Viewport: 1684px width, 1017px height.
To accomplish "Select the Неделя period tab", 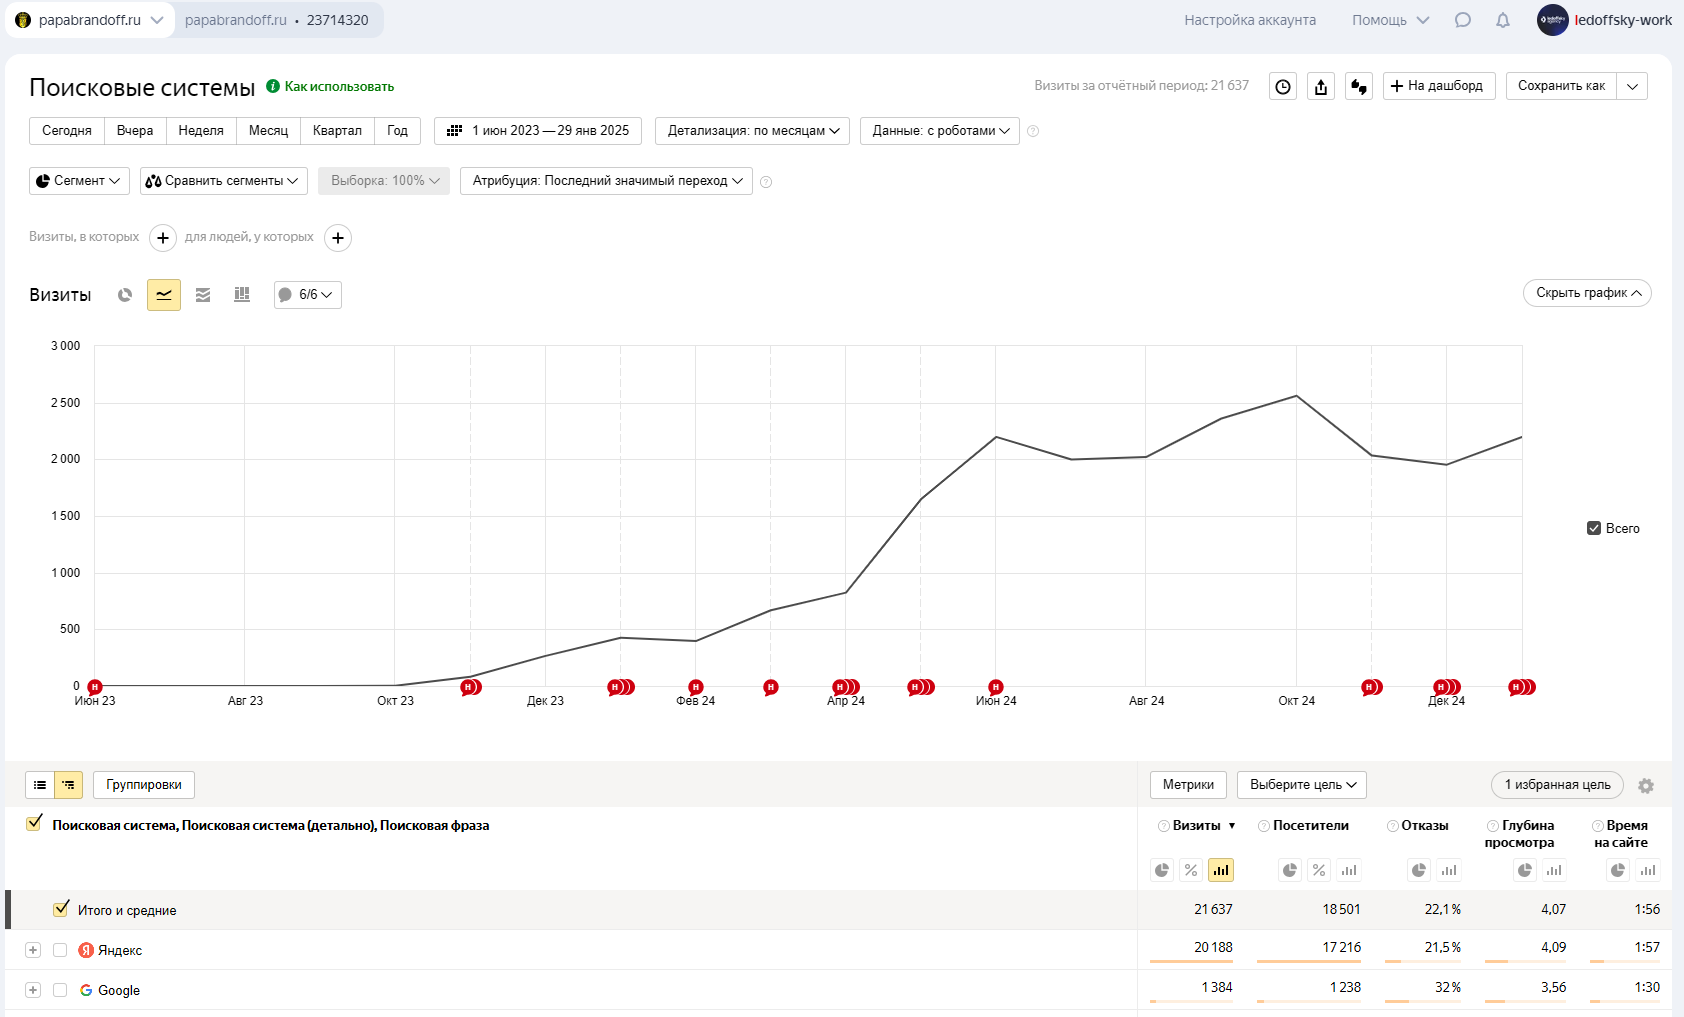I will 201,131.
